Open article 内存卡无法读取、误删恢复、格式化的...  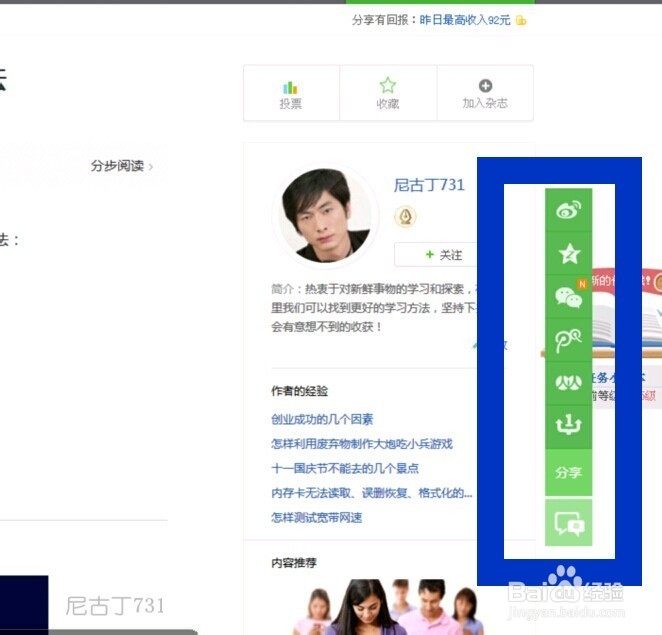click(372, 493)
